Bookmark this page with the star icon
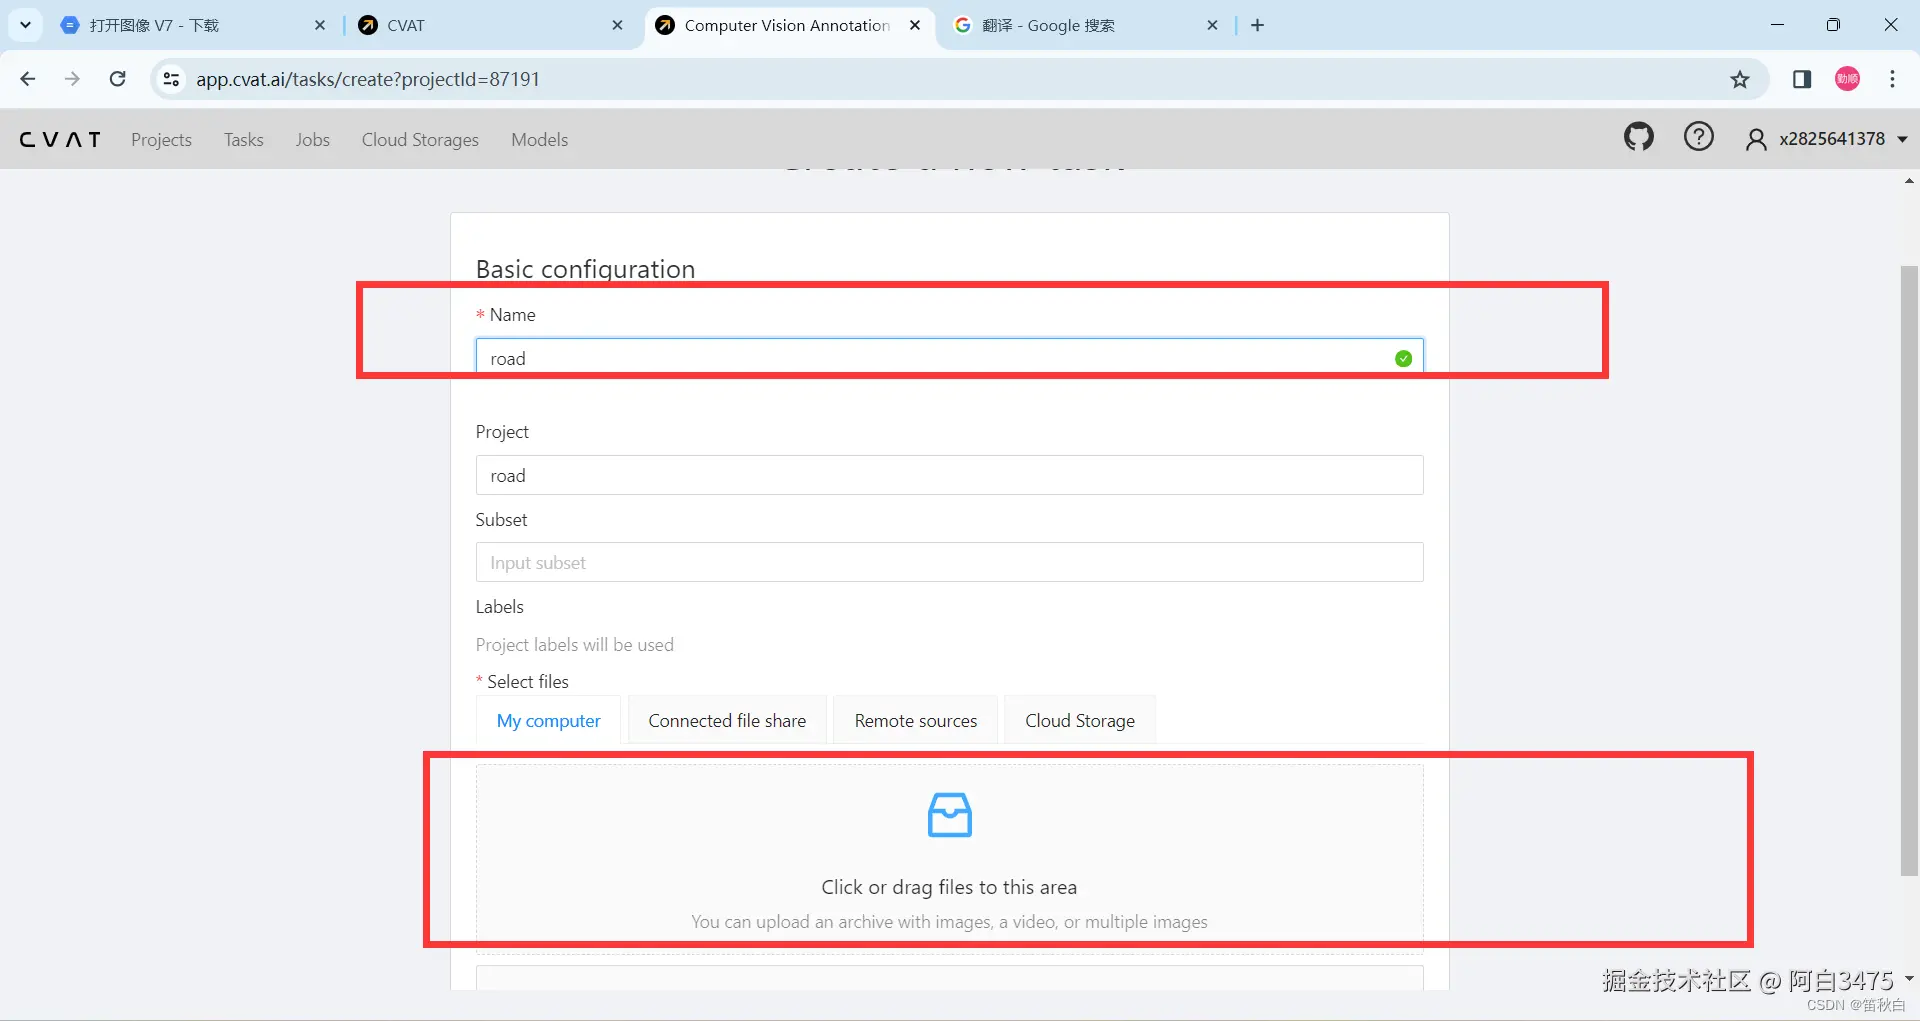 coord(1740,79)
